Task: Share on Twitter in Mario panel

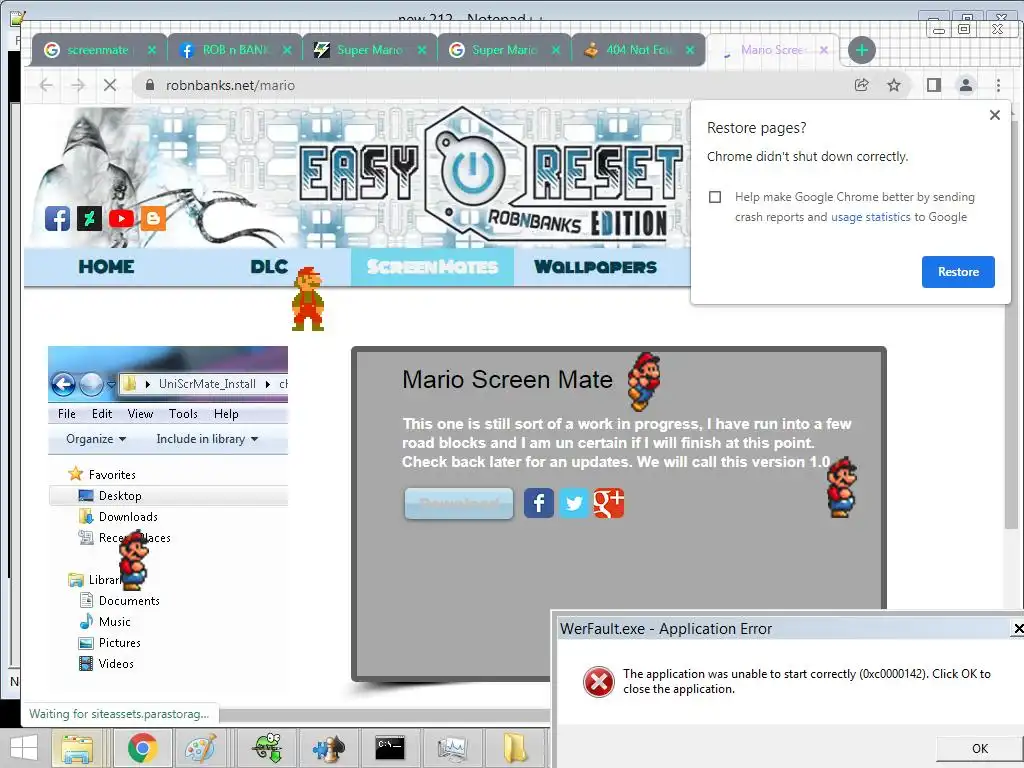Action: click(573, 504)
